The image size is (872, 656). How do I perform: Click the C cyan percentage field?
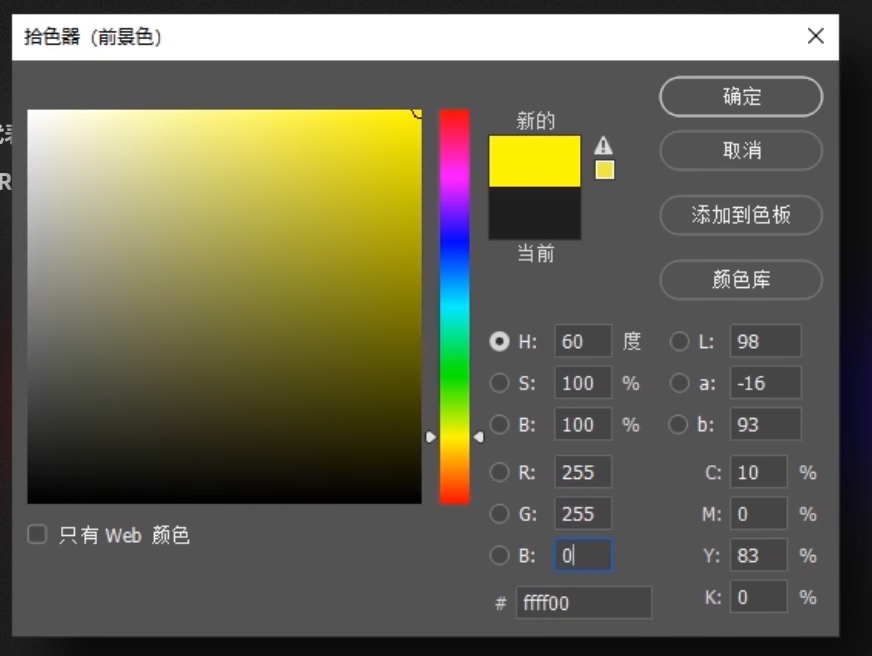tap(758, 473)
